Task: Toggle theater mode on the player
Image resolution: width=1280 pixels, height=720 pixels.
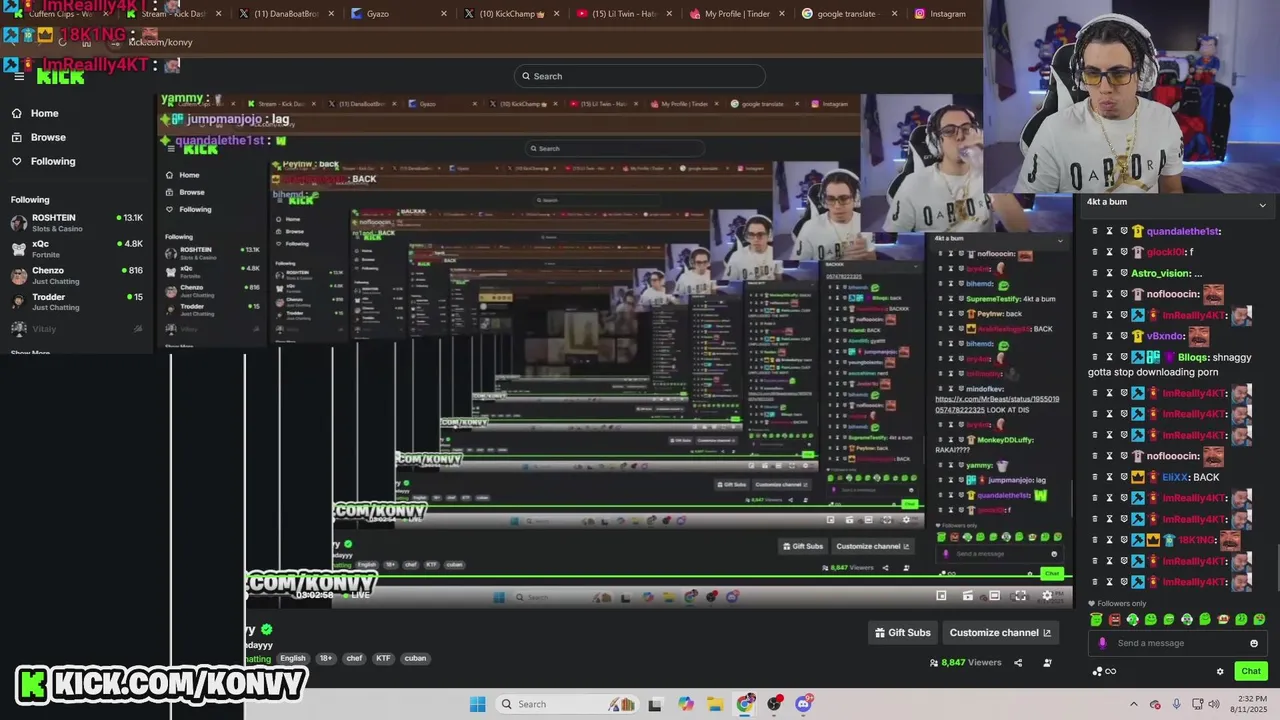Action: [994, 595]
